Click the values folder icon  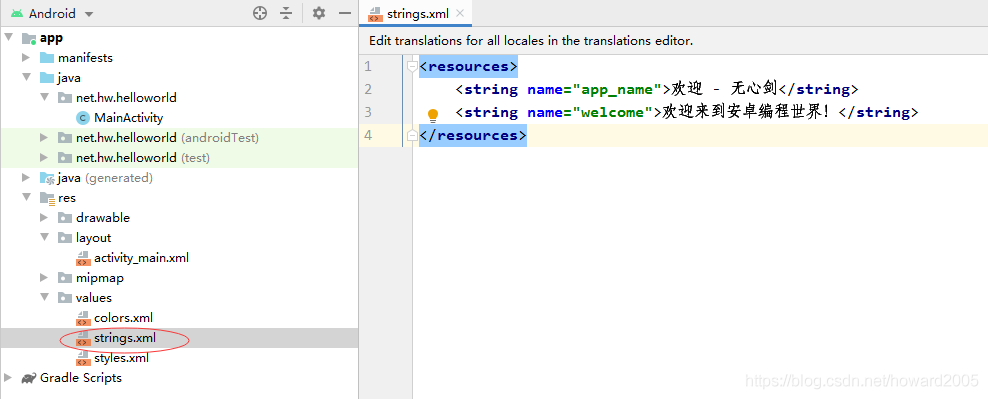coord(65,298)
